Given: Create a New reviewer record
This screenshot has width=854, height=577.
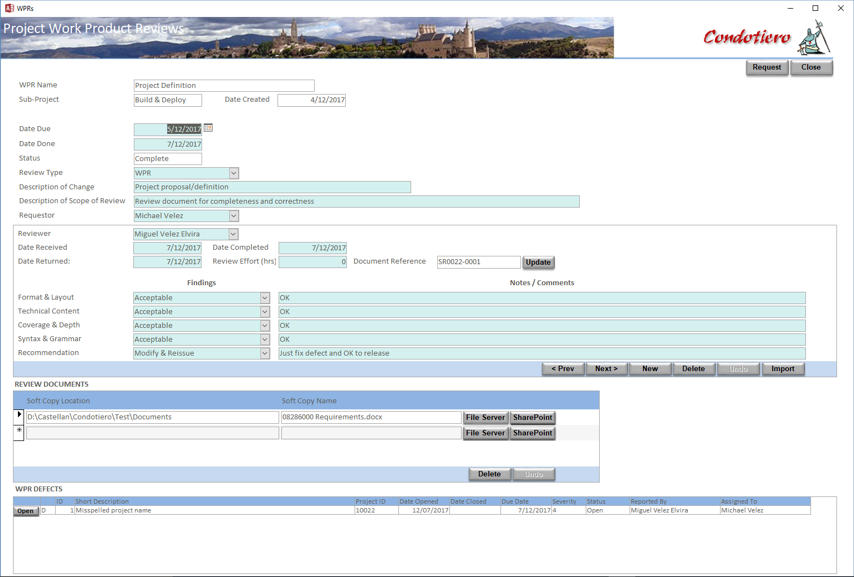Looking at the screenshot, I should click(x=650, y=369).
